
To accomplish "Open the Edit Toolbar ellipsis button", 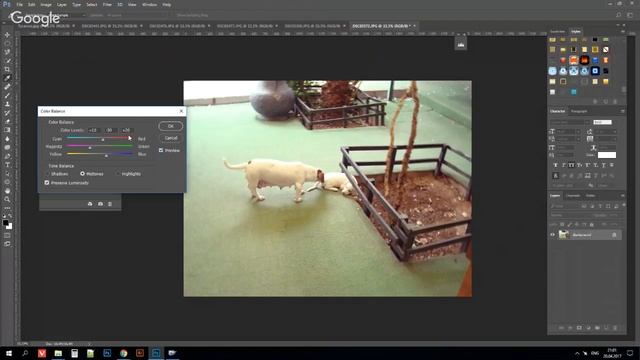I will pyautogui.click(x=7, y=208).
